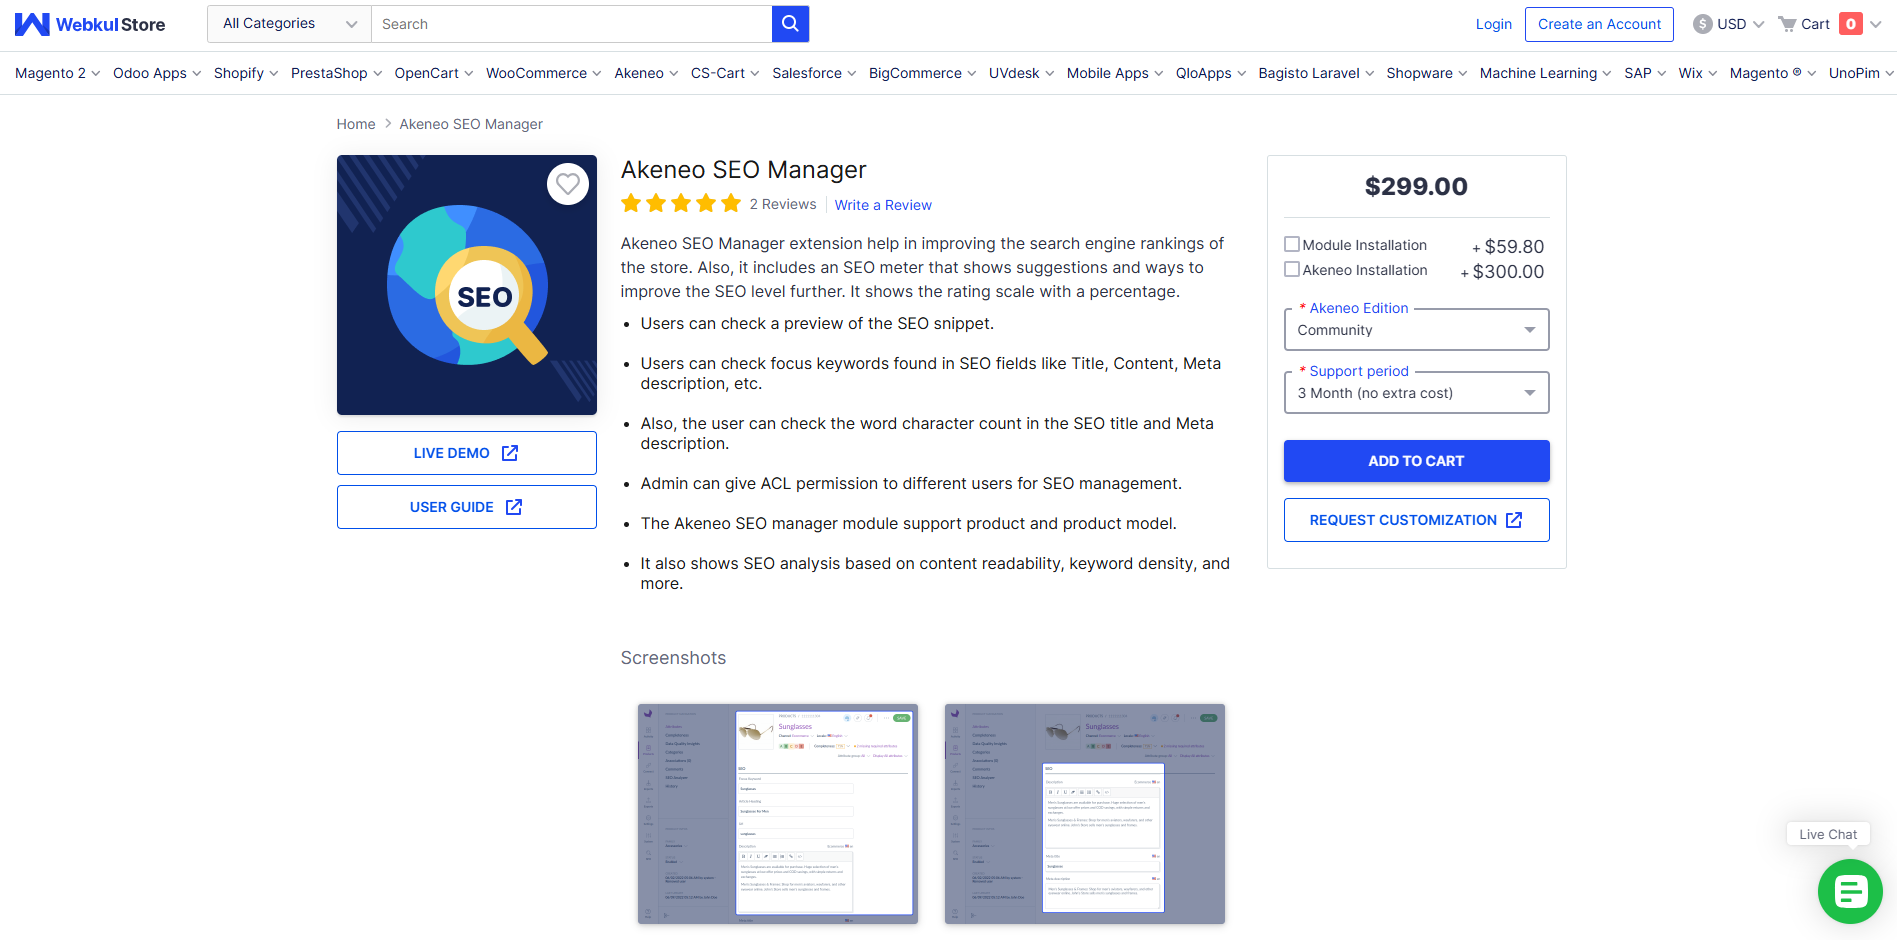The image size is (1897, 940).
Task: Open the Live Demo link
Action: point(466,453)
